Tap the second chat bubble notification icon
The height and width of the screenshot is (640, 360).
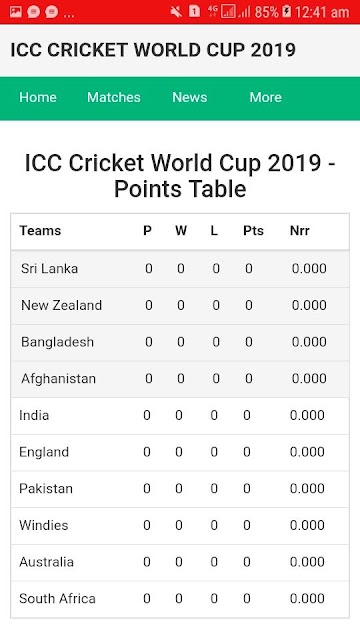(x=51, y=12)
